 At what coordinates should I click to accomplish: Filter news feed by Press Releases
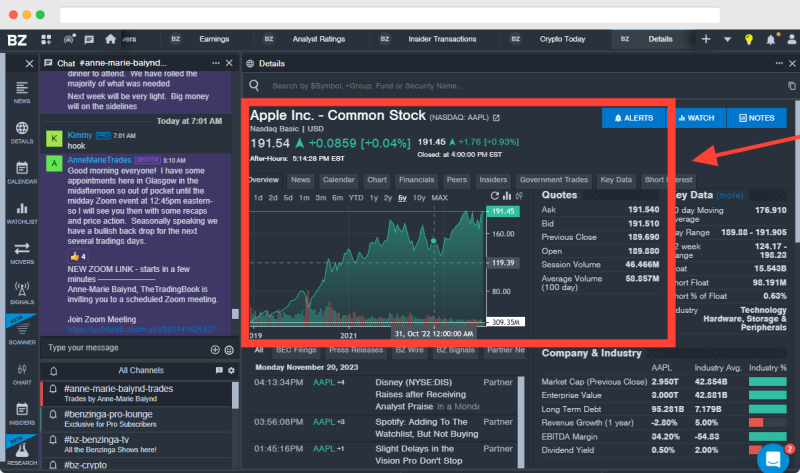tap(356, 350)
